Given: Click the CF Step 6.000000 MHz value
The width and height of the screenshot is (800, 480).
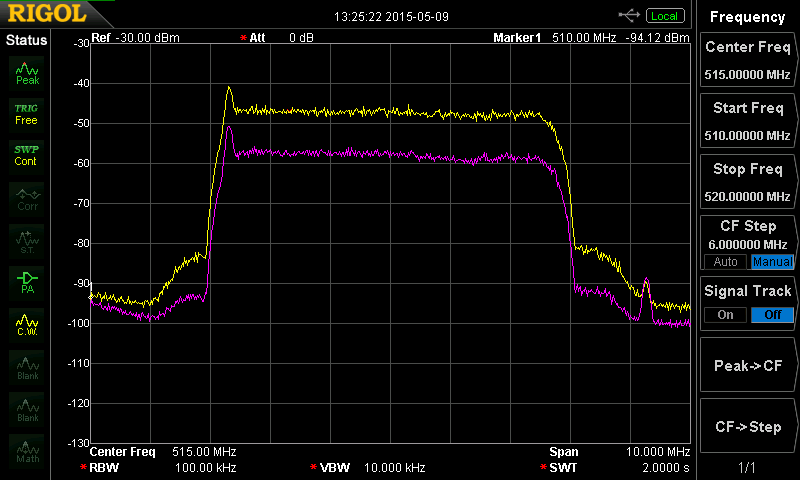Looking at the screenshot, I should click(x=747, y=244).
